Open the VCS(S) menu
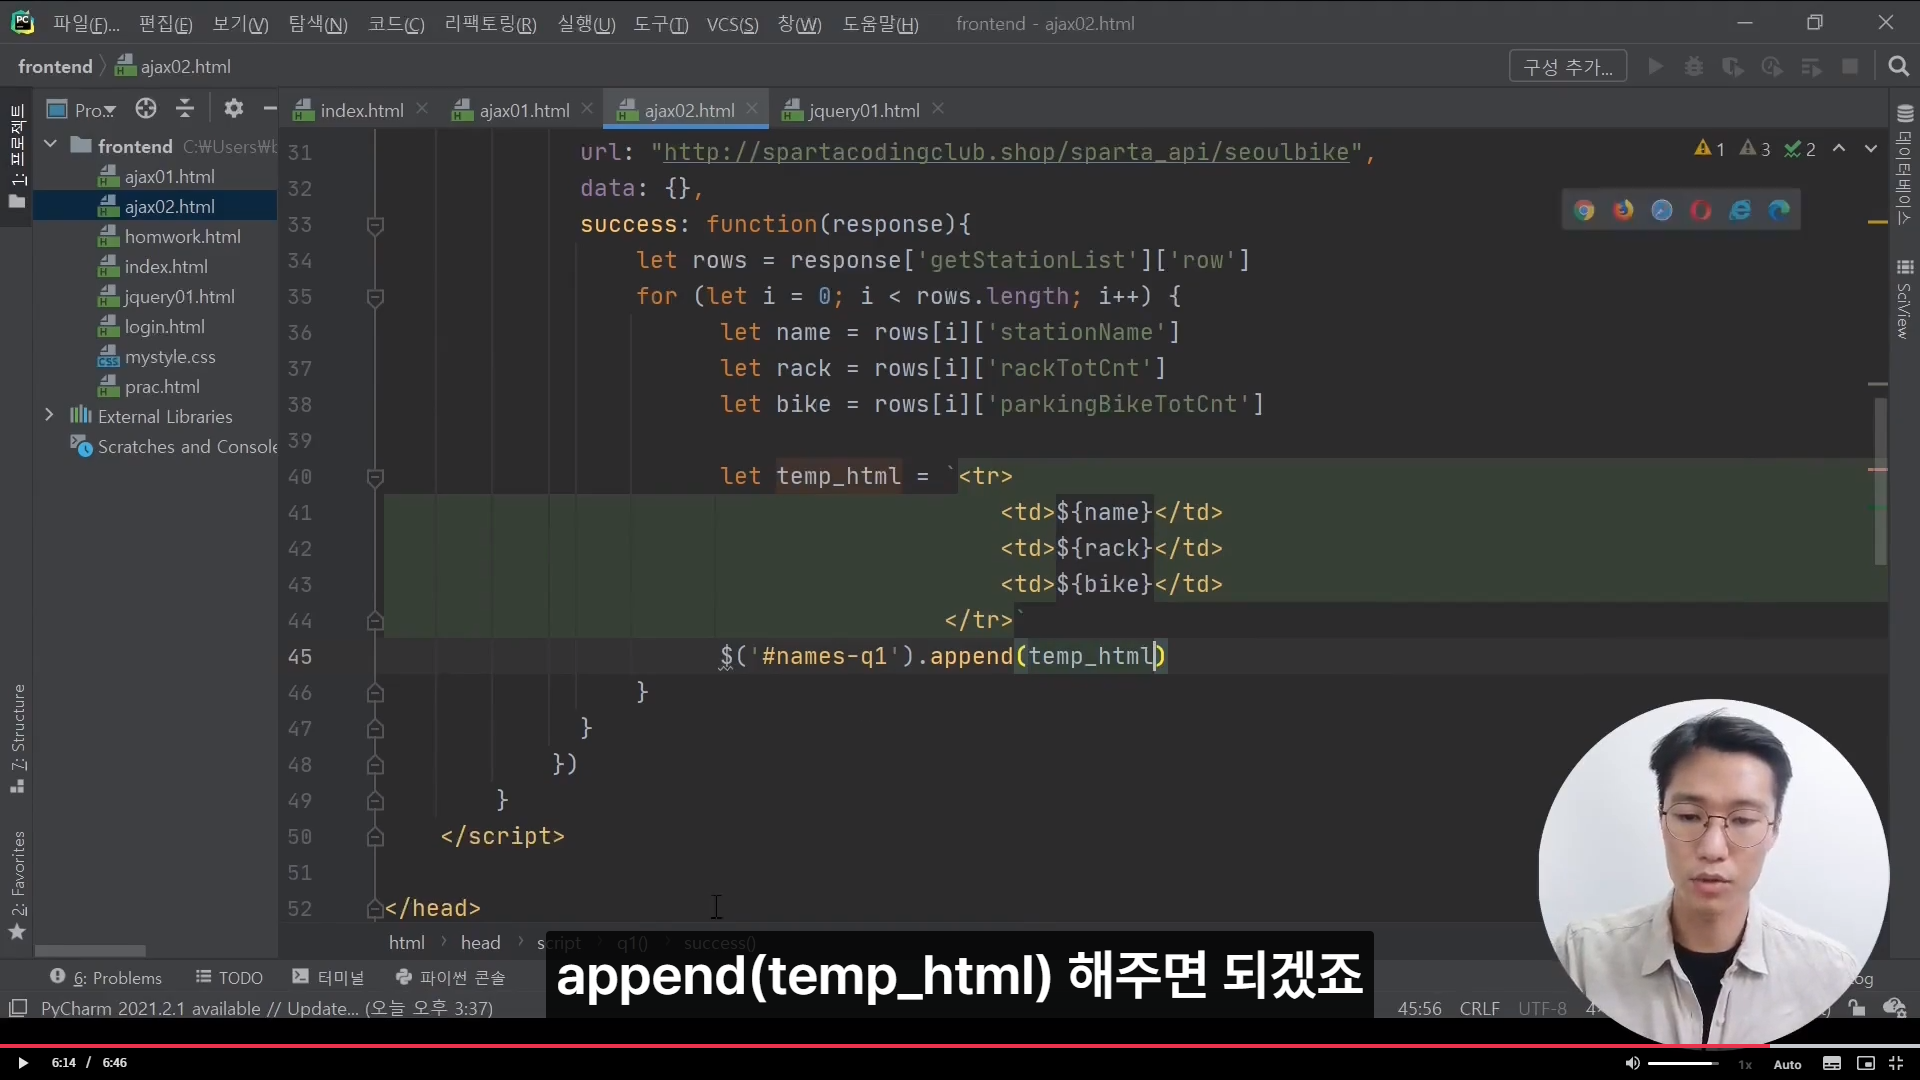Image resolution: width=1920 pixels, height=1080 pixels. pyautogui.click(x=732, y=24)
